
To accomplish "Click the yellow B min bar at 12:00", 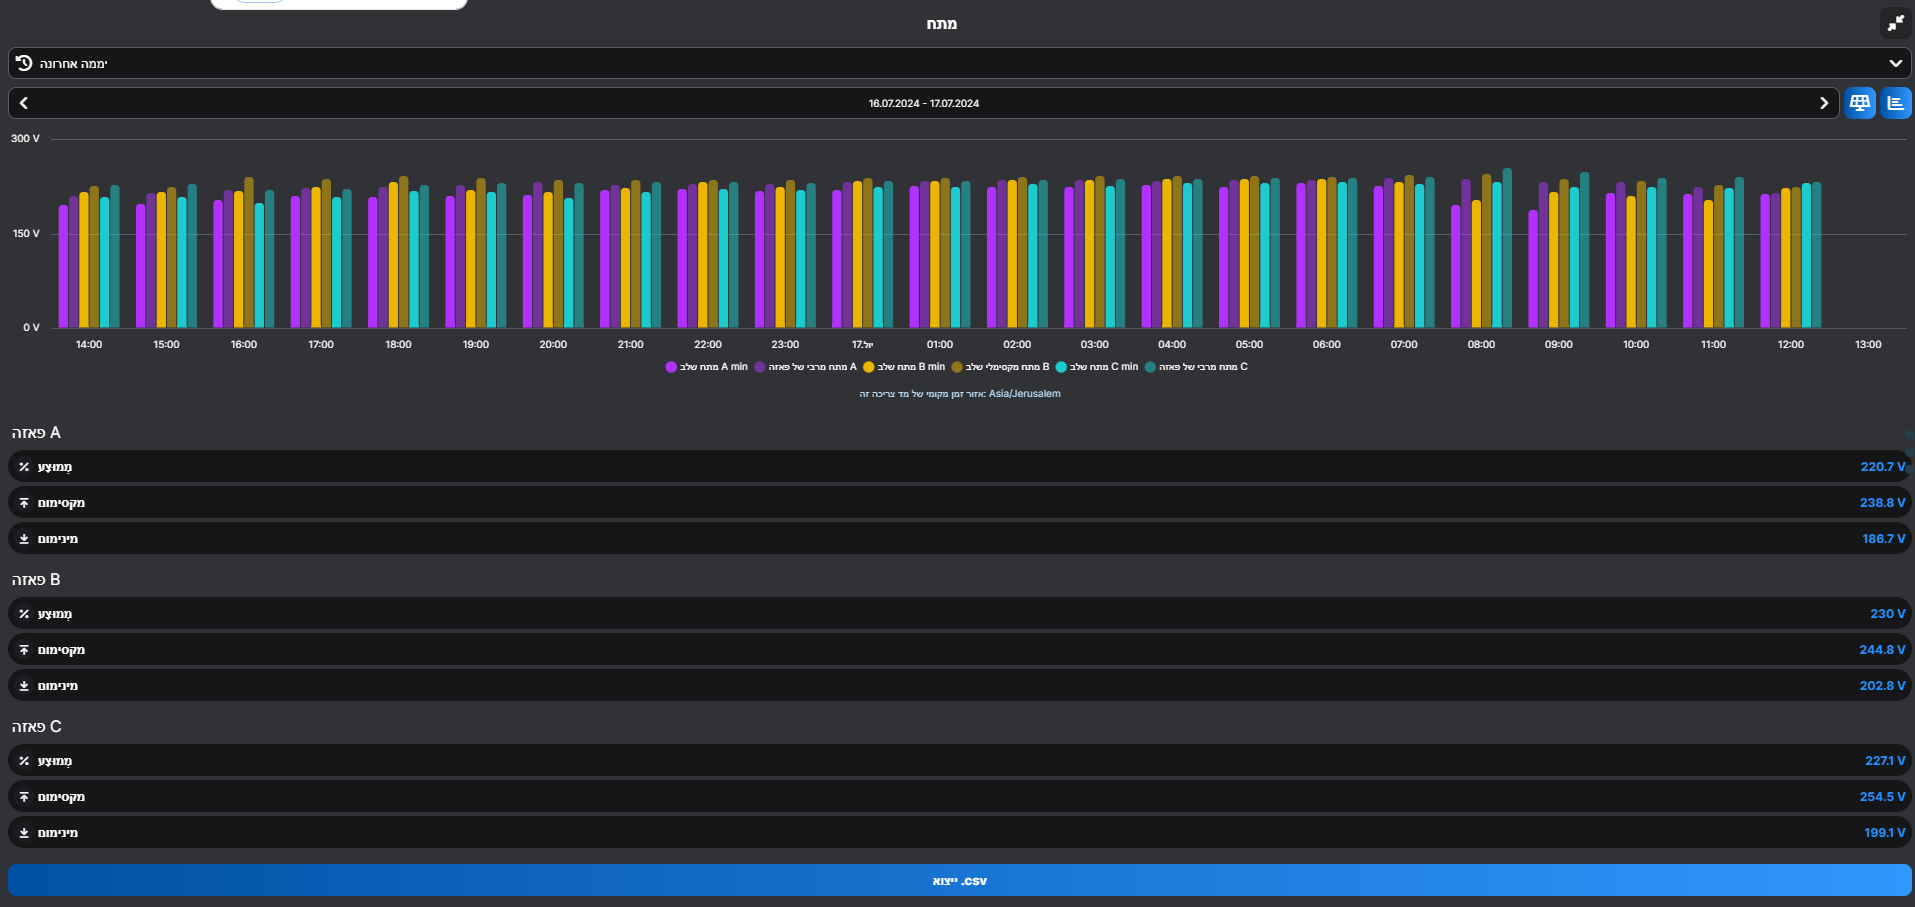I will (x=1786, y=258).
